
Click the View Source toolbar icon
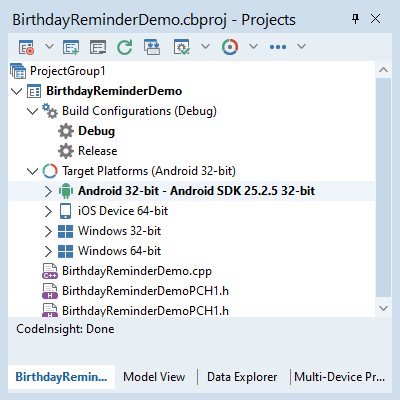click(98, 47)
